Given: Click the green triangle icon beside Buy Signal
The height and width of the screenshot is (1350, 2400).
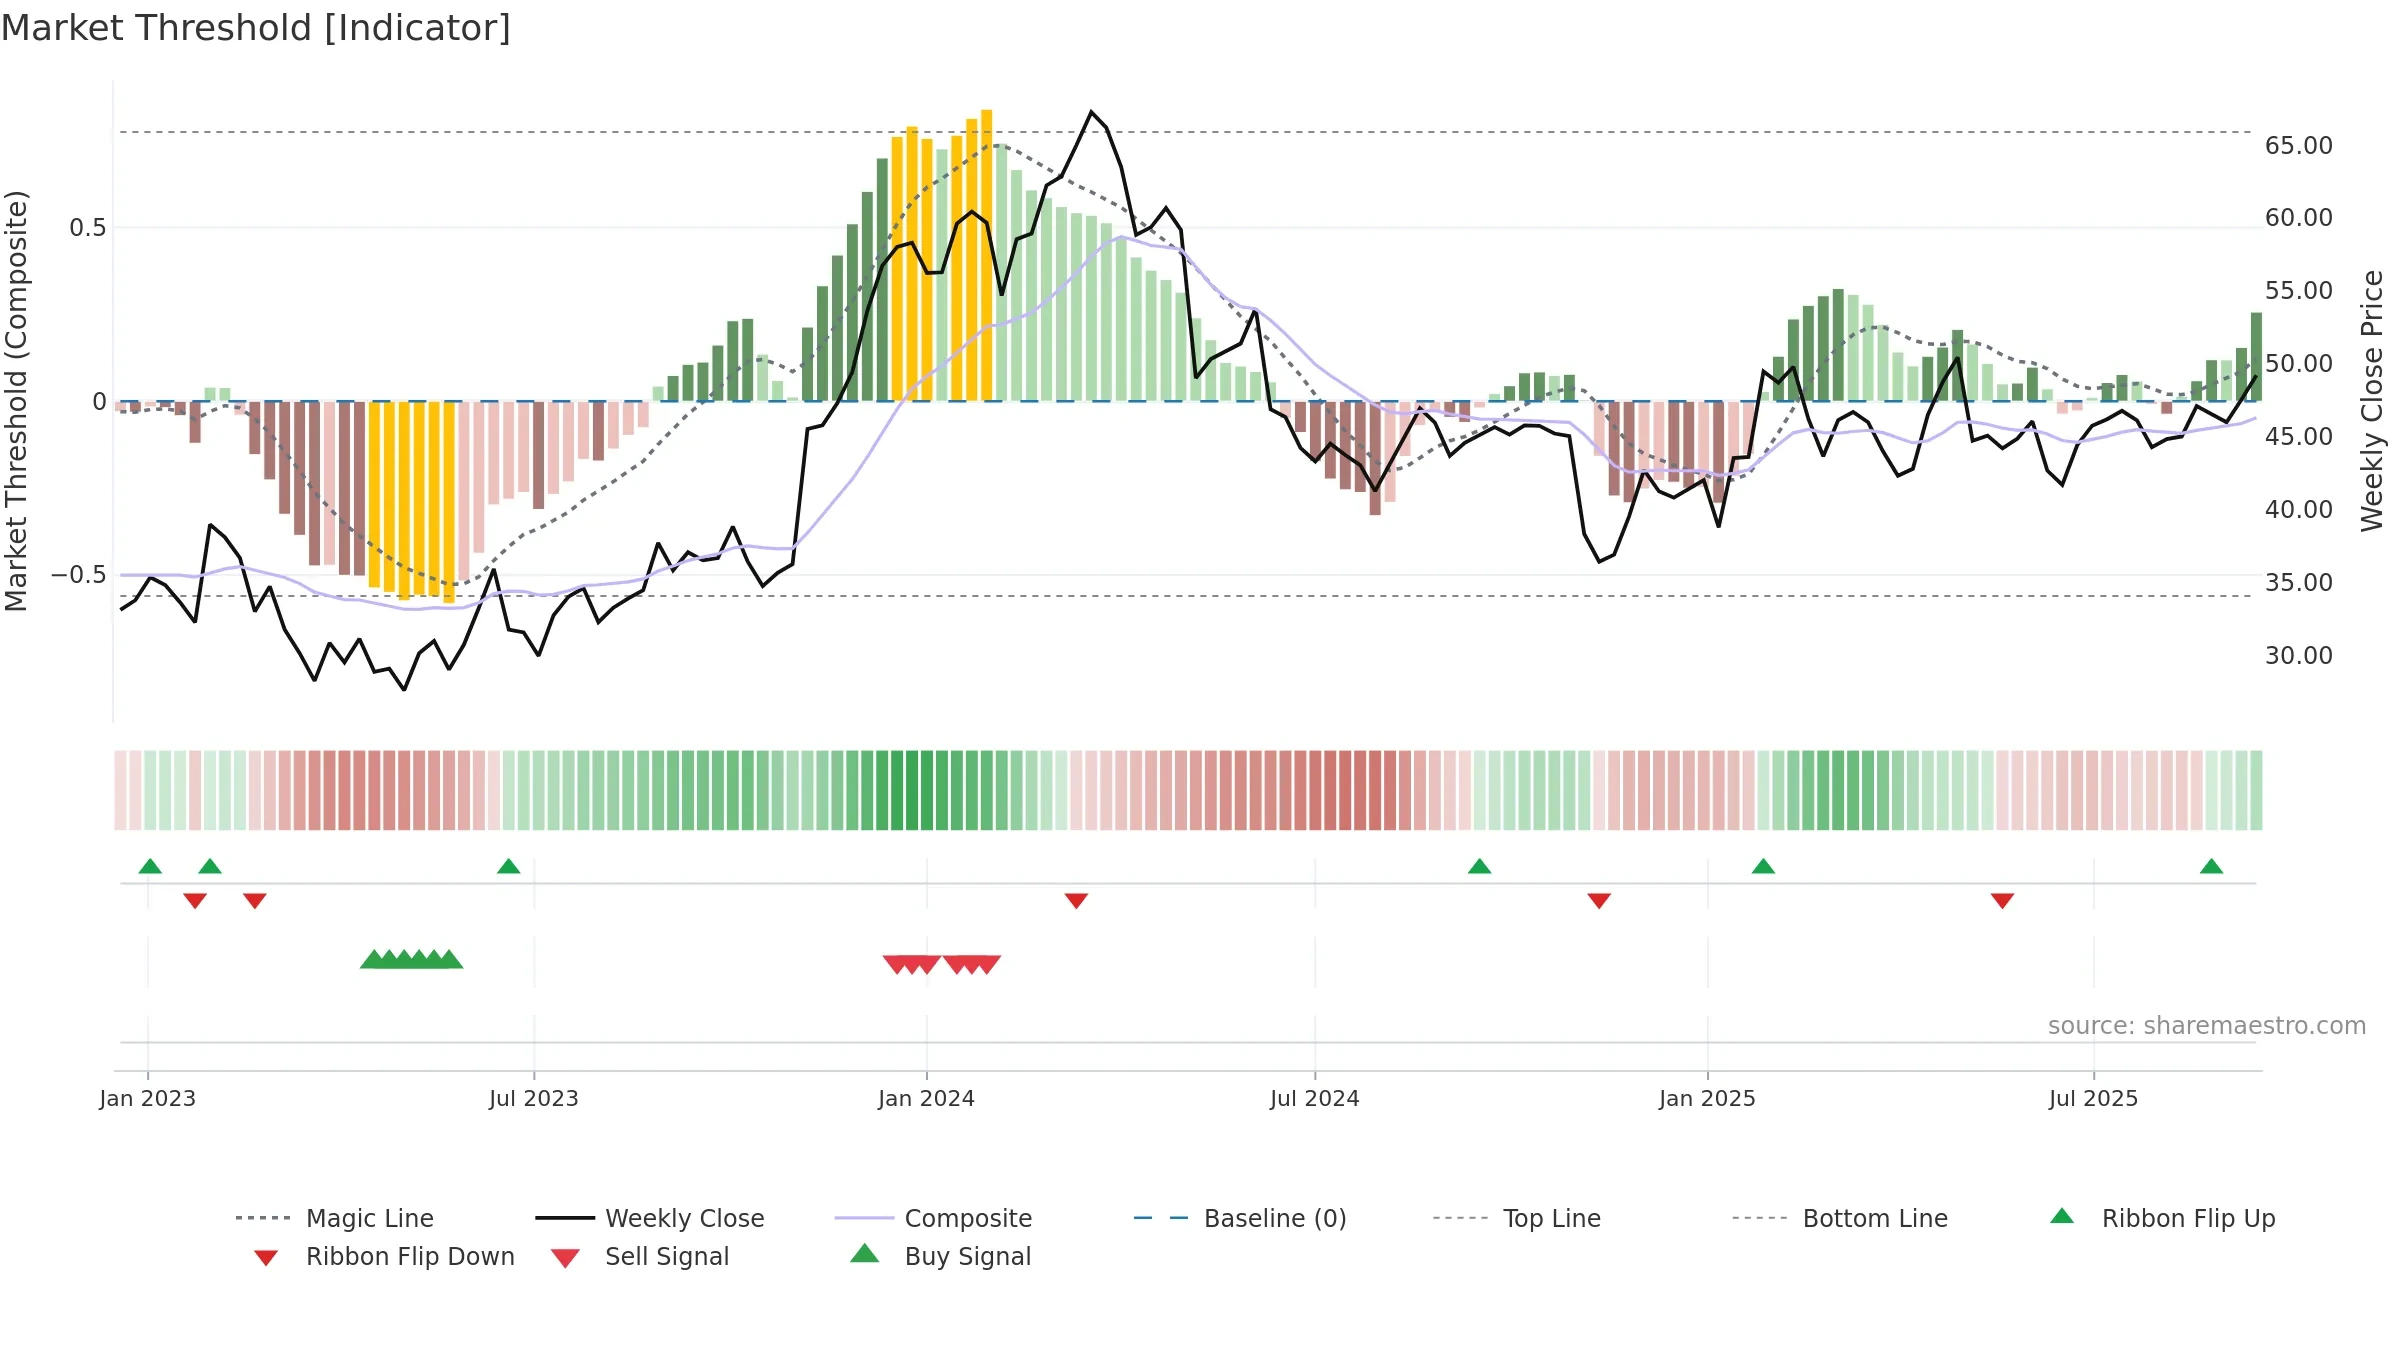Looking at the screenshot, I should [865, 1254].
